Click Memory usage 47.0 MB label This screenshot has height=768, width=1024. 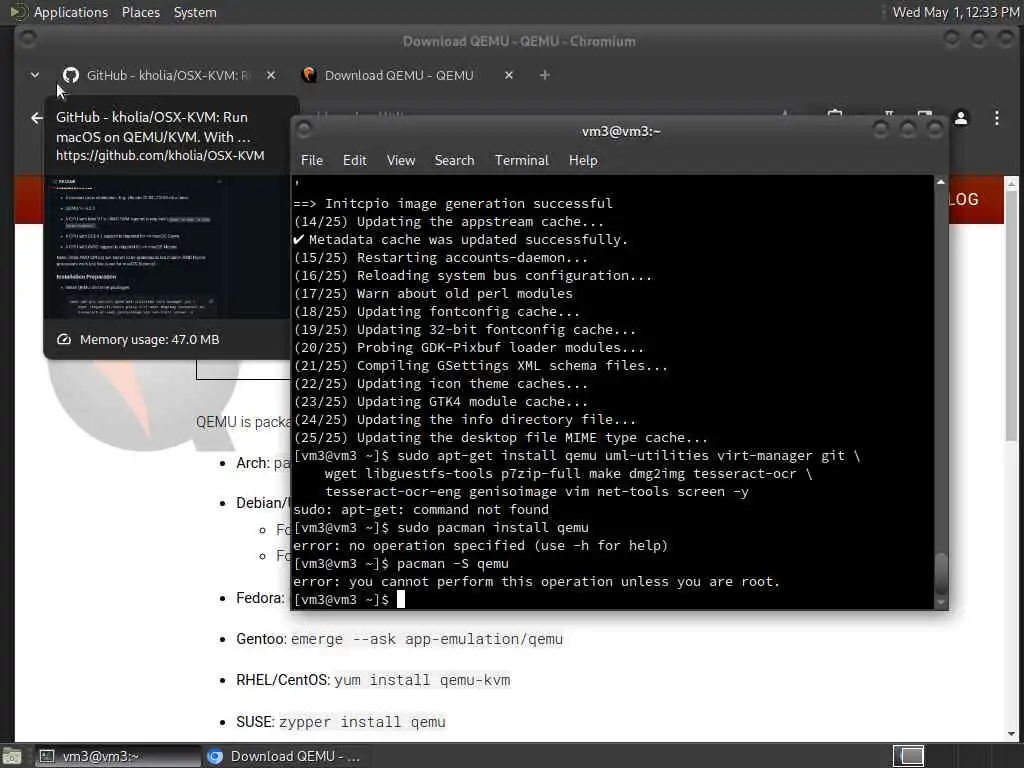tap(149, 340)
